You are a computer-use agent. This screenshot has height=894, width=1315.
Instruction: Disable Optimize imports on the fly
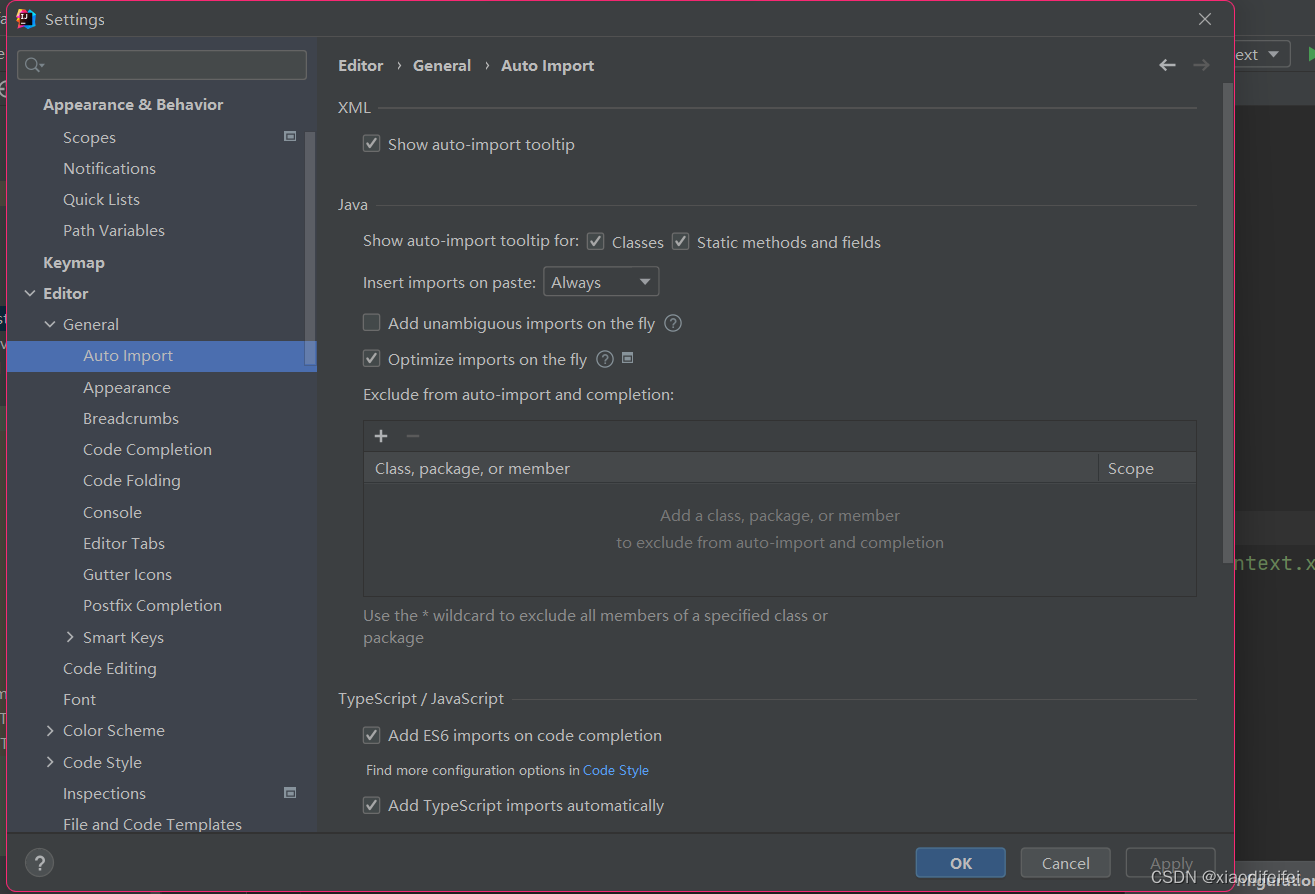371,359
